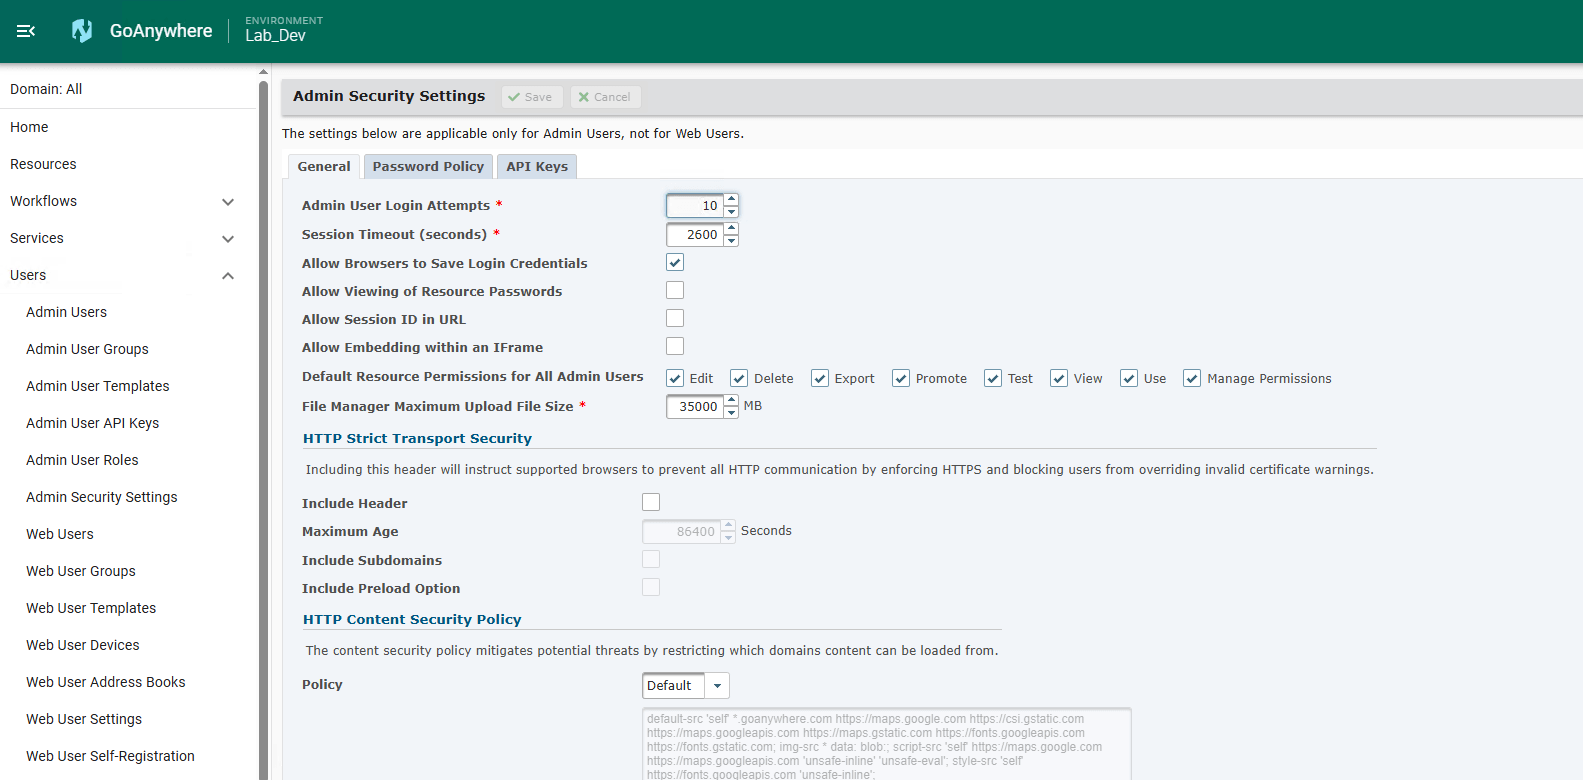Collapse the sidebar with hamburger menu icon
This screenshot has height=780, width=1583.
26,31
